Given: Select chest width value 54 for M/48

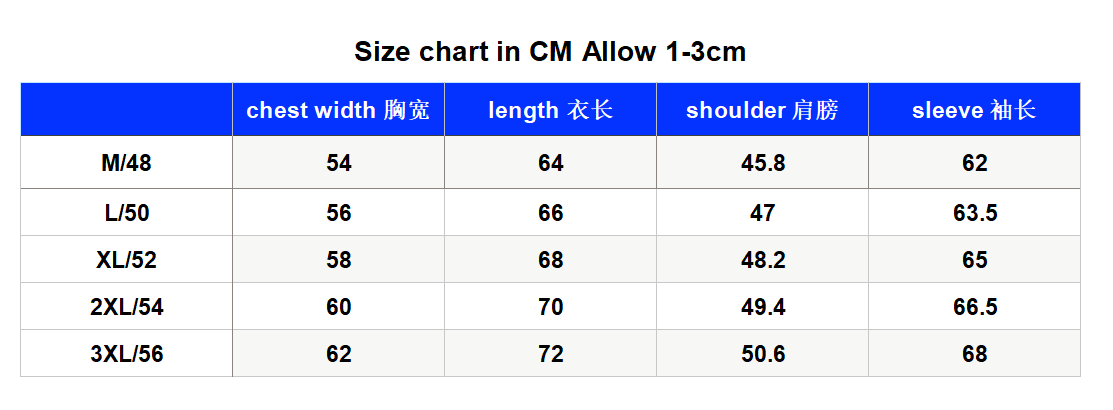Looking at the screenshot, I should (x=339, y=163).
